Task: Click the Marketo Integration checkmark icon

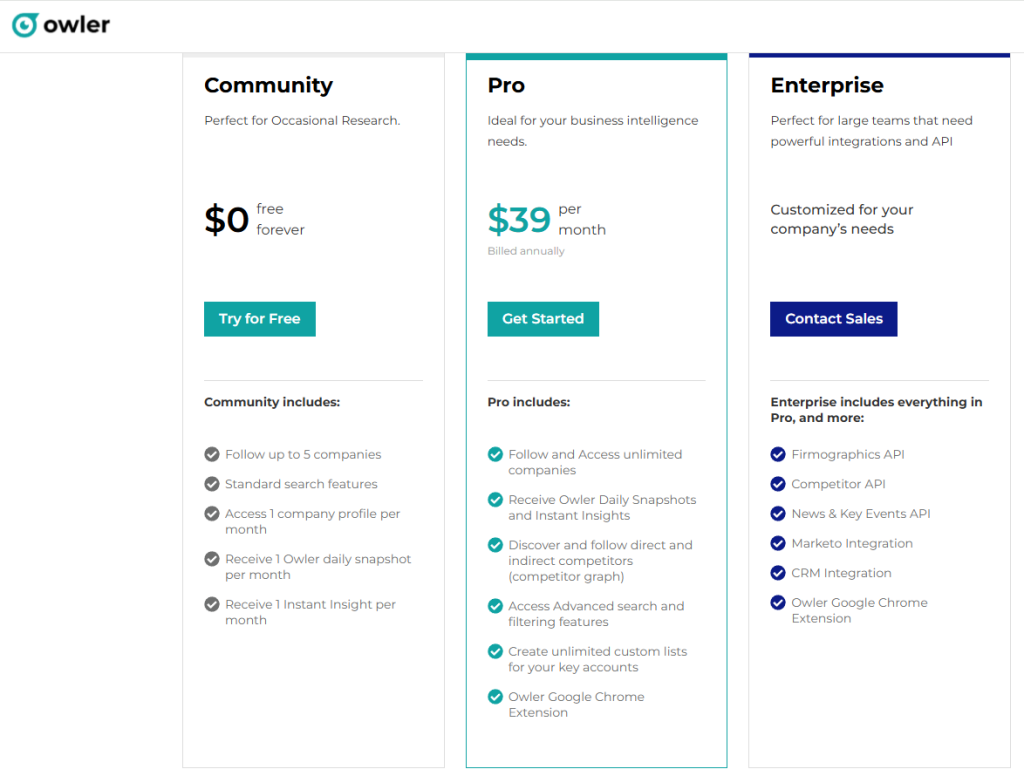Action: coord(778,543)
